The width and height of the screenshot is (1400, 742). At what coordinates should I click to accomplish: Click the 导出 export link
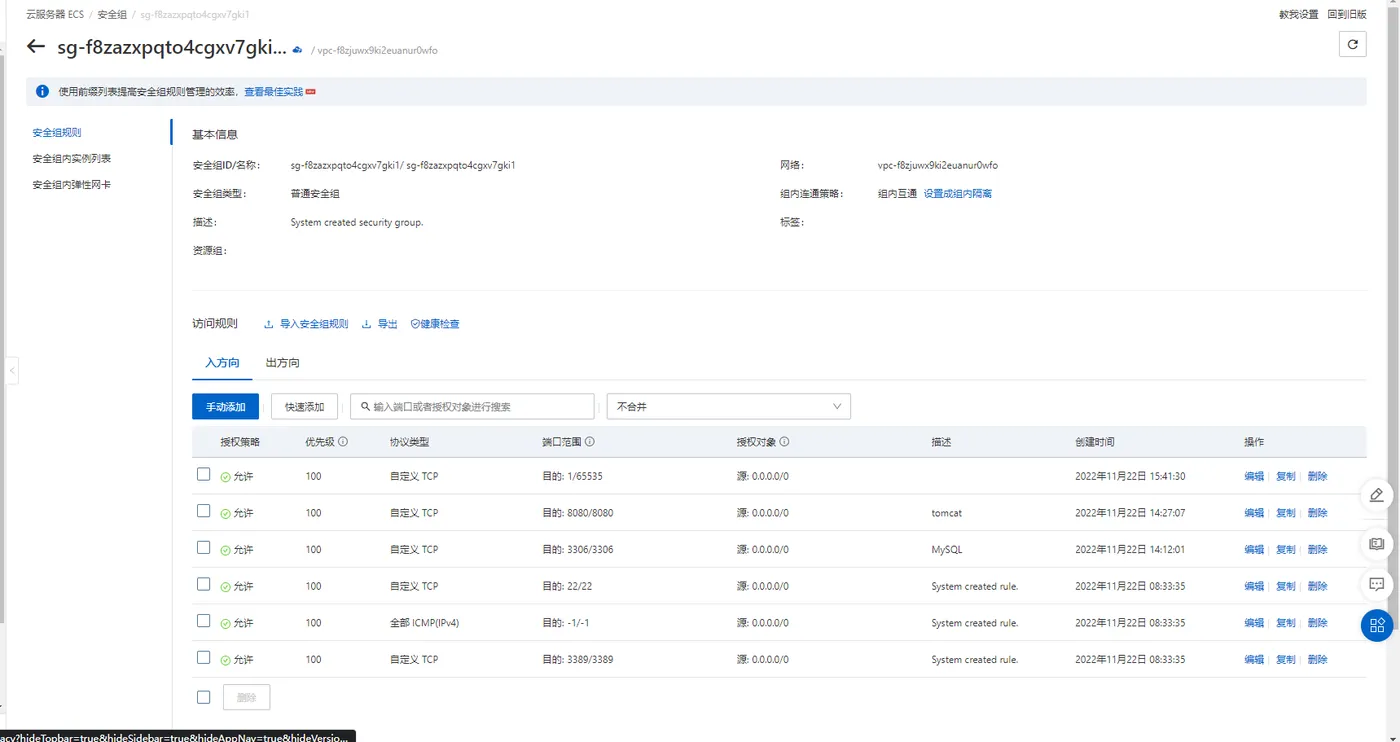coord(380,324)
